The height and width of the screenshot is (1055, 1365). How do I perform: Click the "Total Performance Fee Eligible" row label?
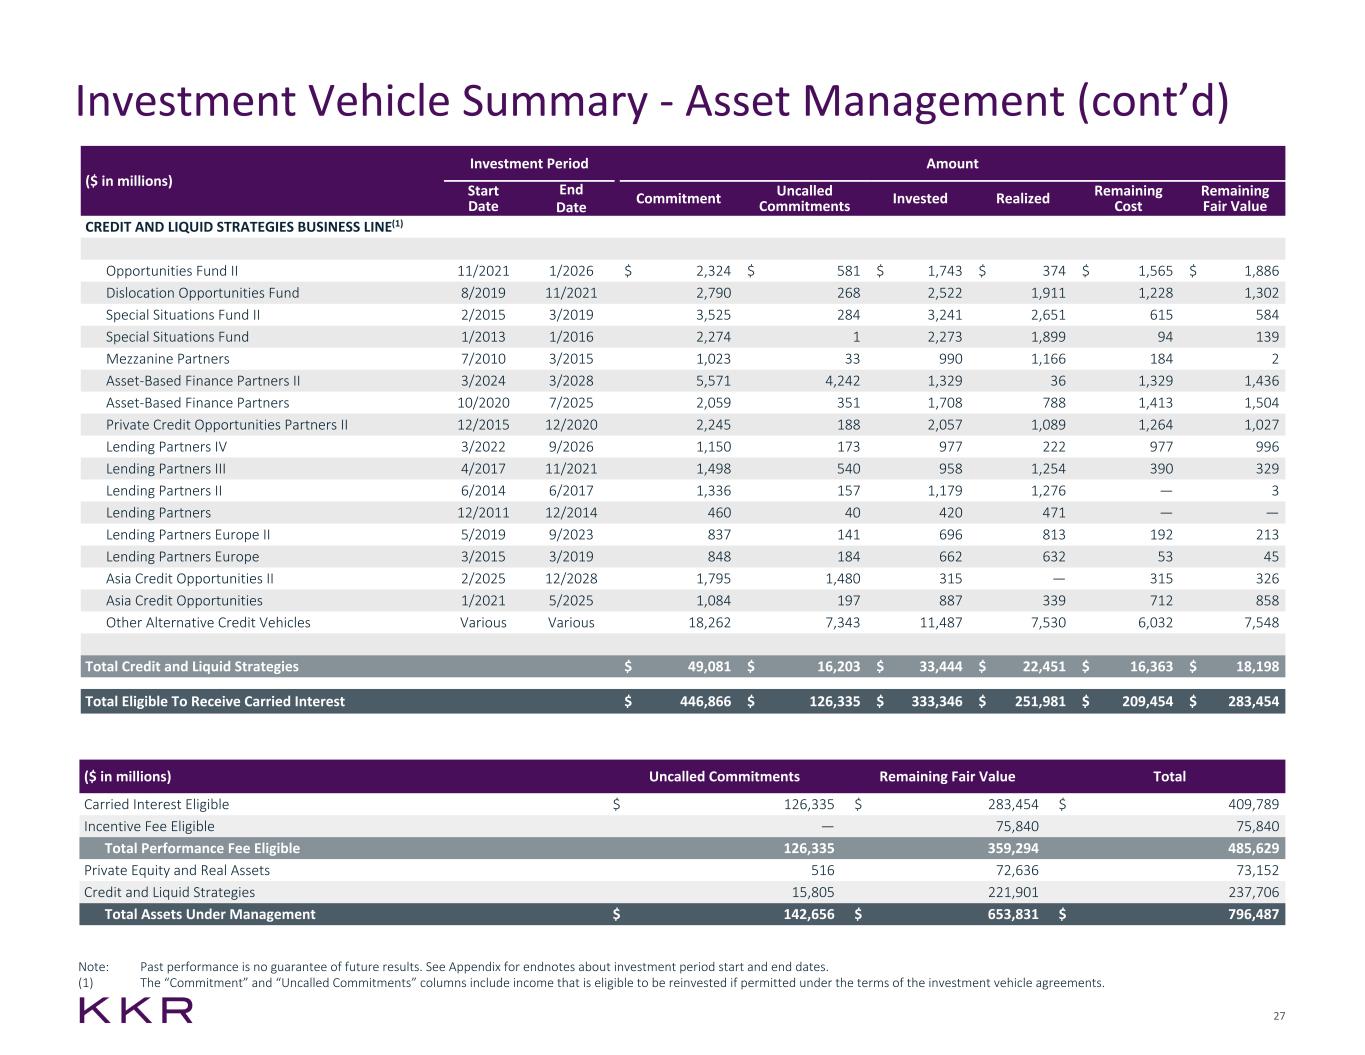click(x=202, y=849)
